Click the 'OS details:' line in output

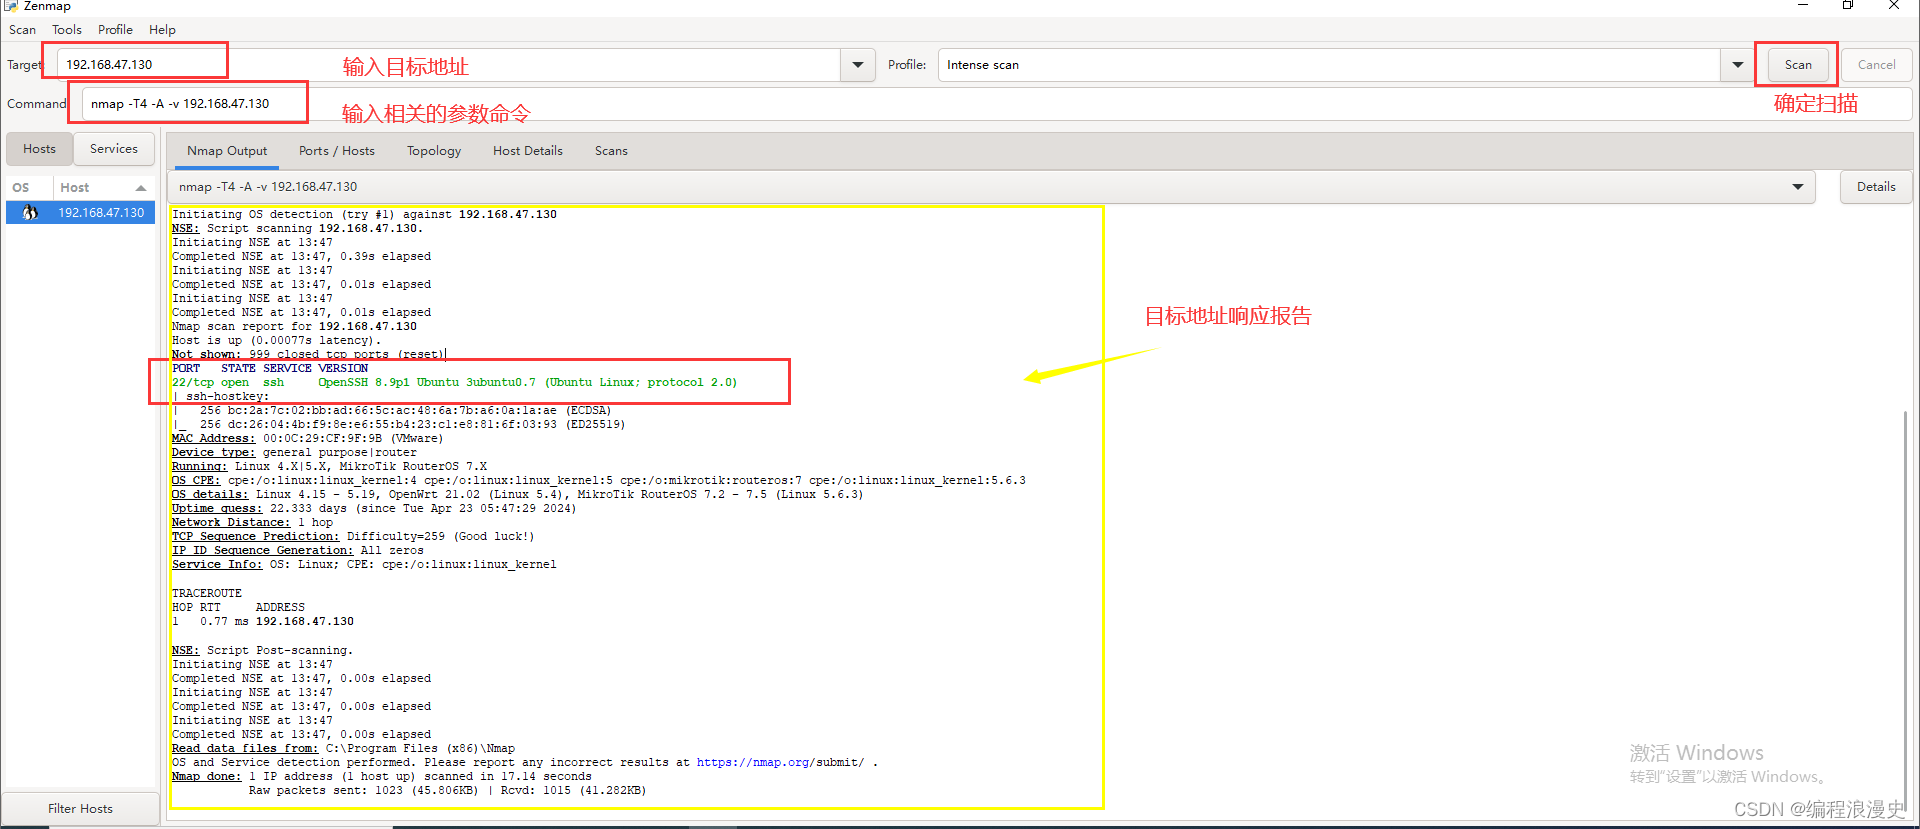(x=517, y=494)
